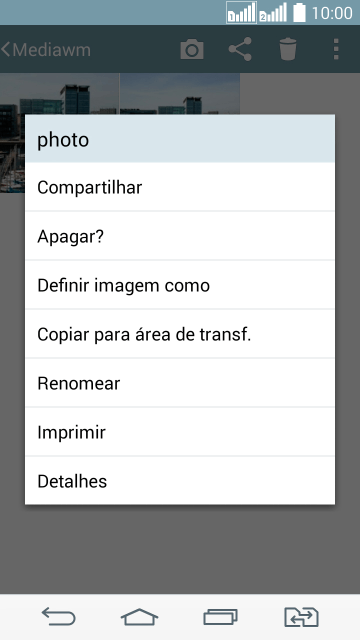Viewport: 360px width, 640px height.
Task: Choose Imprimir from the menu
Action: click(x=180, y=432)
